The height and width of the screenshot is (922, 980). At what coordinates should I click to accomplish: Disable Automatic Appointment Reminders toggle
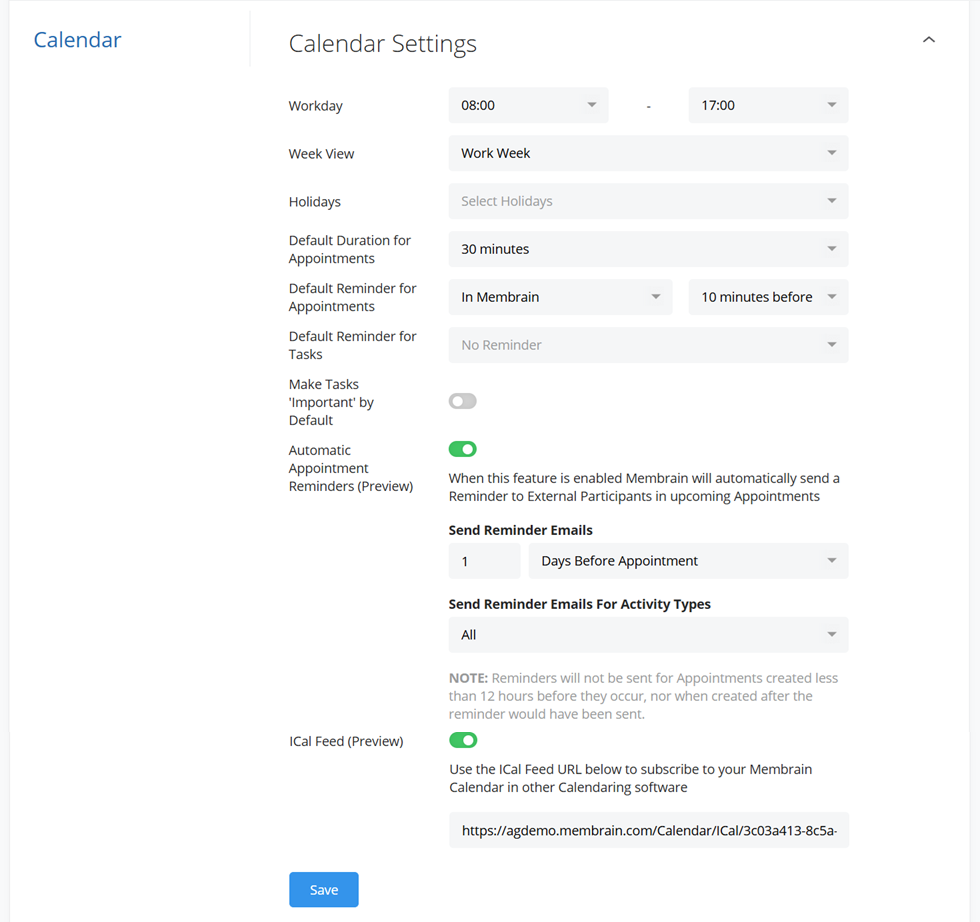[462, 449]
